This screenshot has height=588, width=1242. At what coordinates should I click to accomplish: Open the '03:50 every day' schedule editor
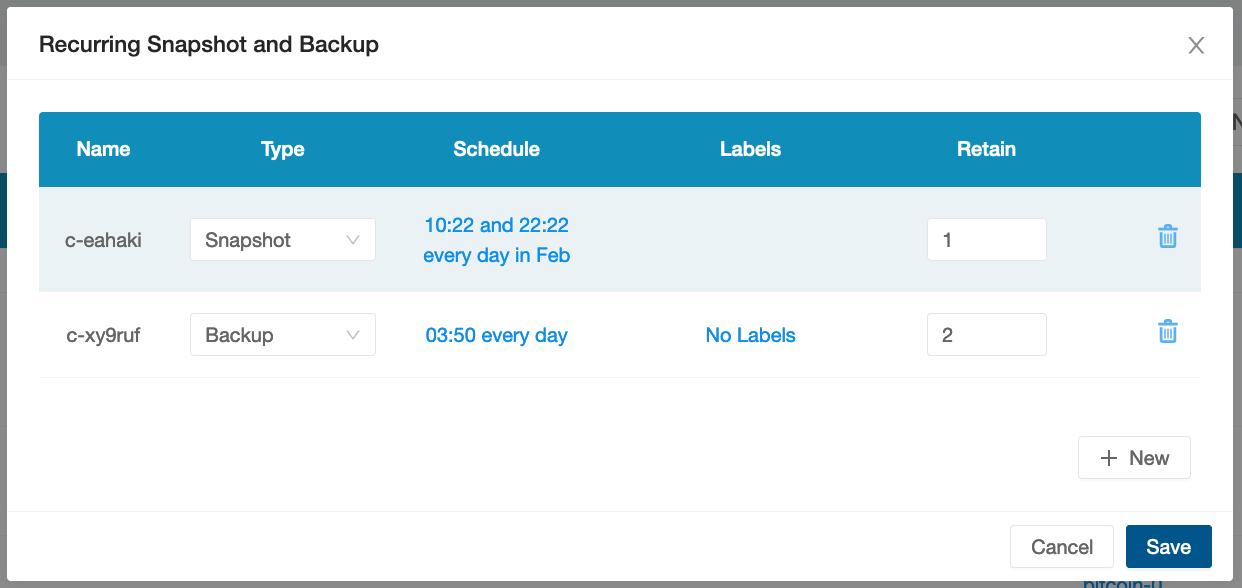(496, 335)
